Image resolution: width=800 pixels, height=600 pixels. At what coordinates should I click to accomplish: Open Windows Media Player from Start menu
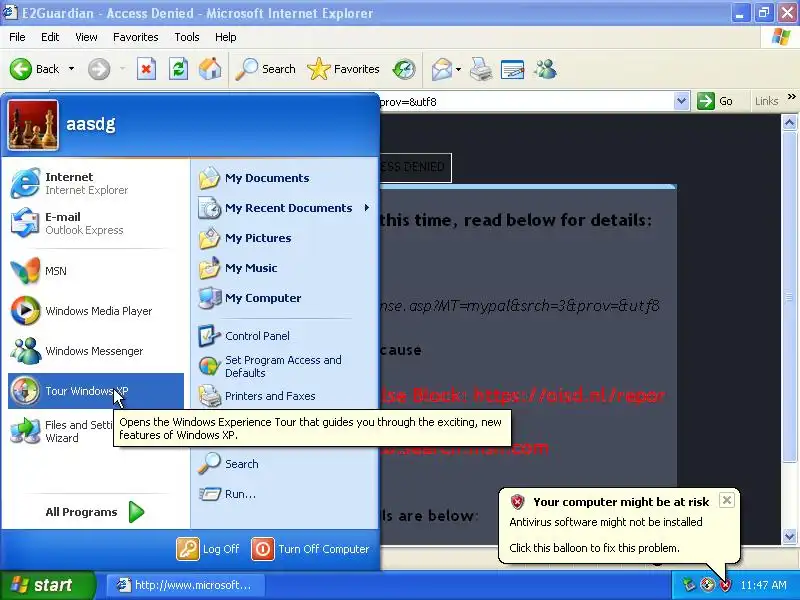(96, 311)
